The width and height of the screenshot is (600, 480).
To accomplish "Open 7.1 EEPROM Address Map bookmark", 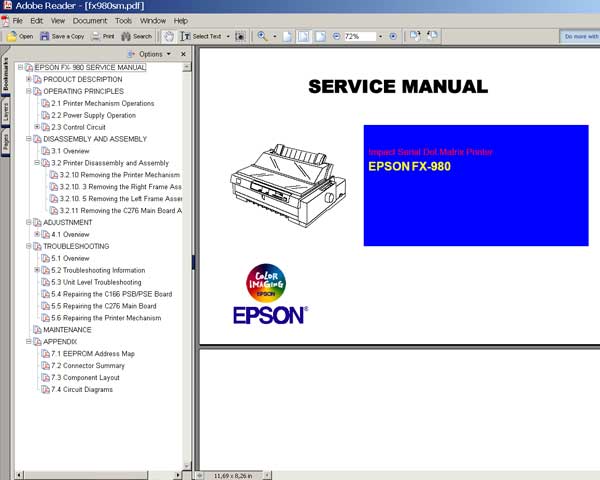I will click(x=93, y=354).
